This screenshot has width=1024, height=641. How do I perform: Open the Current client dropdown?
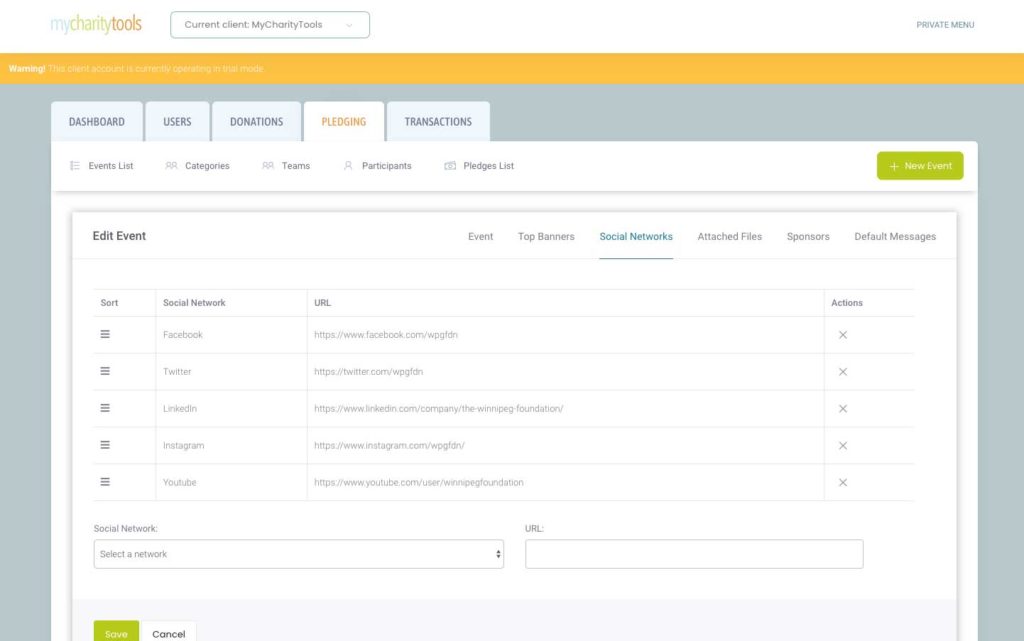[270, 25]
